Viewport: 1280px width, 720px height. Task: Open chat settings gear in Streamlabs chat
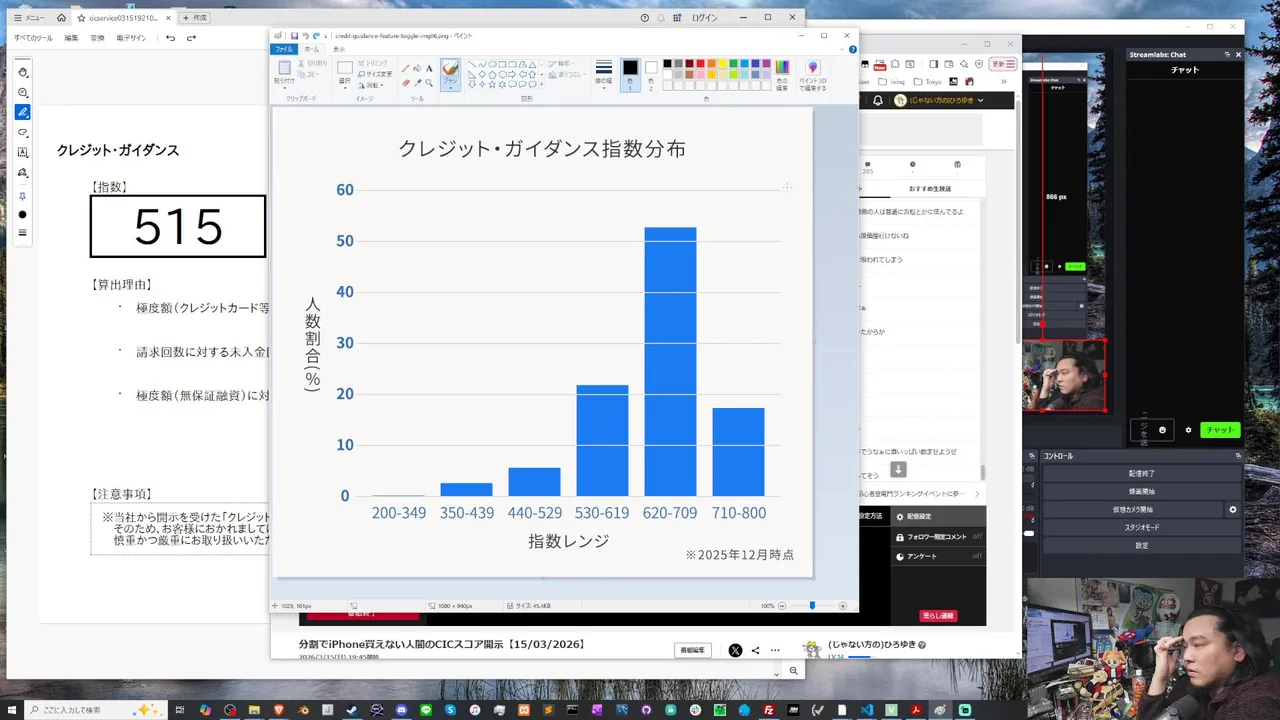(1188, 430)
